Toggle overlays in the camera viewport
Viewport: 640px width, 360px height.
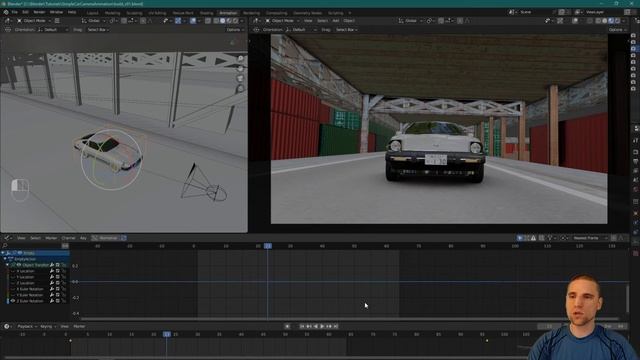(x=575, y=20)
